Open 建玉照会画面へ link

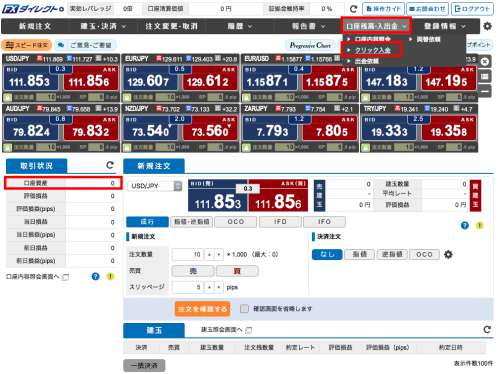coord(221,330)
